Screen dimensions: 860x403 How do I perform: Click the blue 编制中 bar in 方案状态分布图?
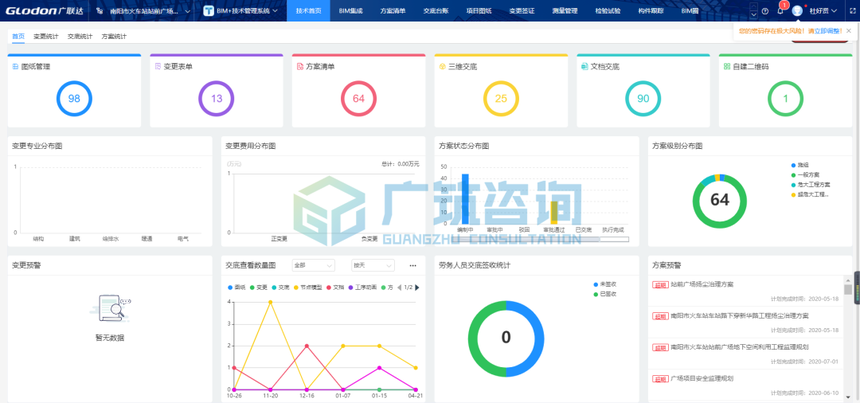point(465,198)
